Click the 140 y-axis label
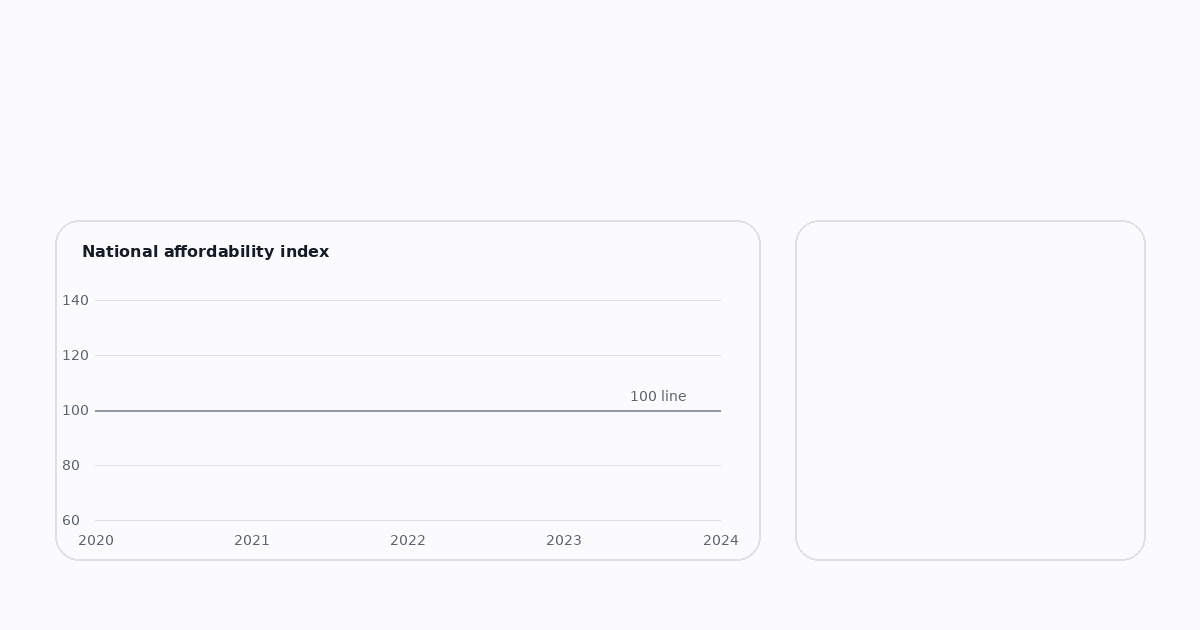Viewport: 1200px width, 630px height. coord(75,300)
